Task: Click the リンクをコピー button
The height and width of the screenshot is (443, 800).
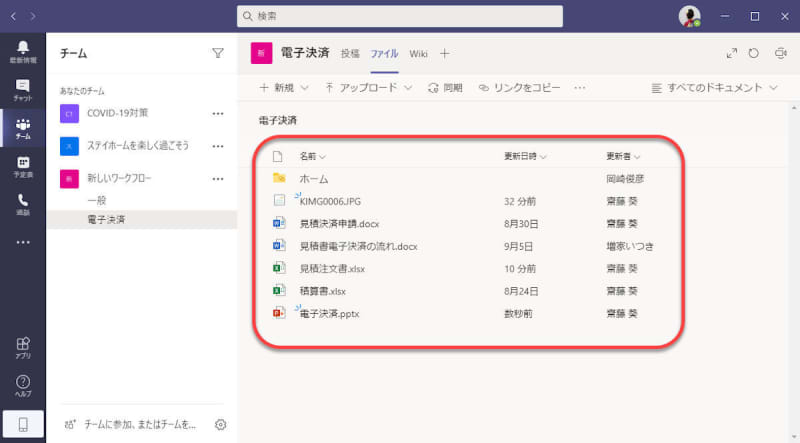Action: pos(519,88)
